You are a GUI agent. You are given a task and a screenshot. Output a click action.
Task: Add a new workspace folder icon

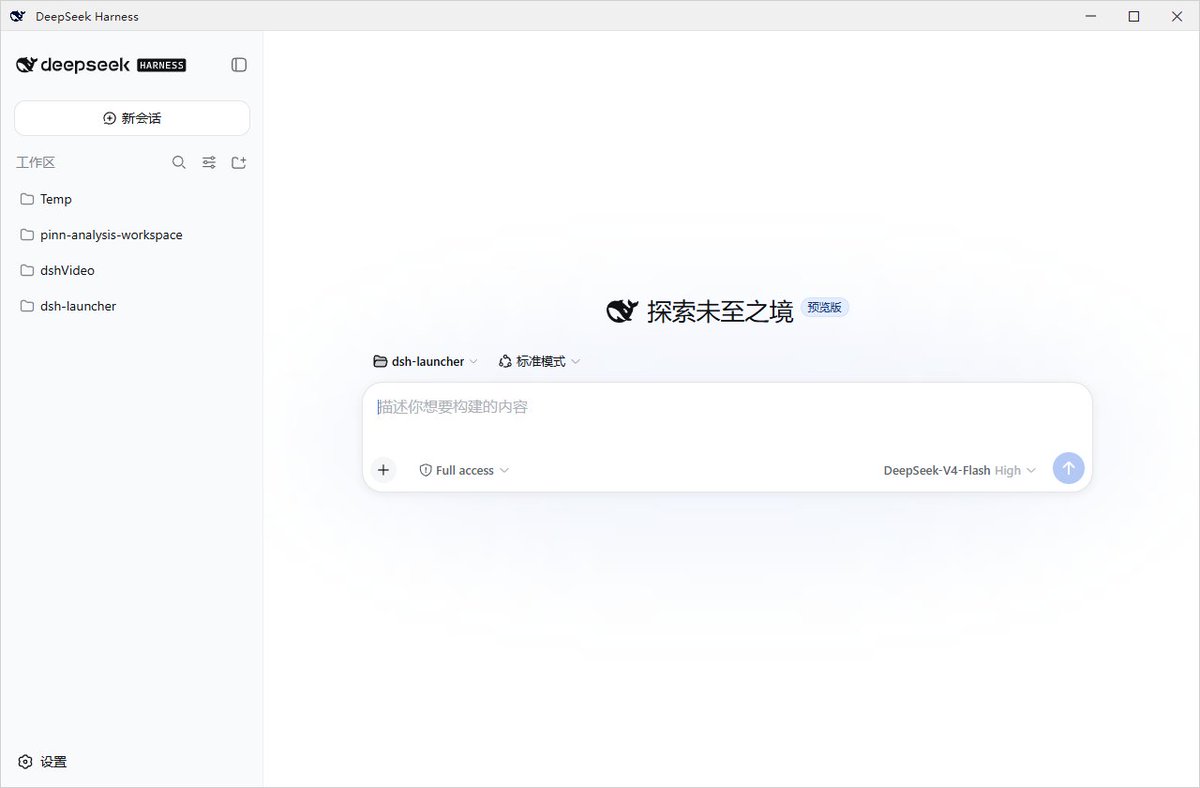coord(239,162)
